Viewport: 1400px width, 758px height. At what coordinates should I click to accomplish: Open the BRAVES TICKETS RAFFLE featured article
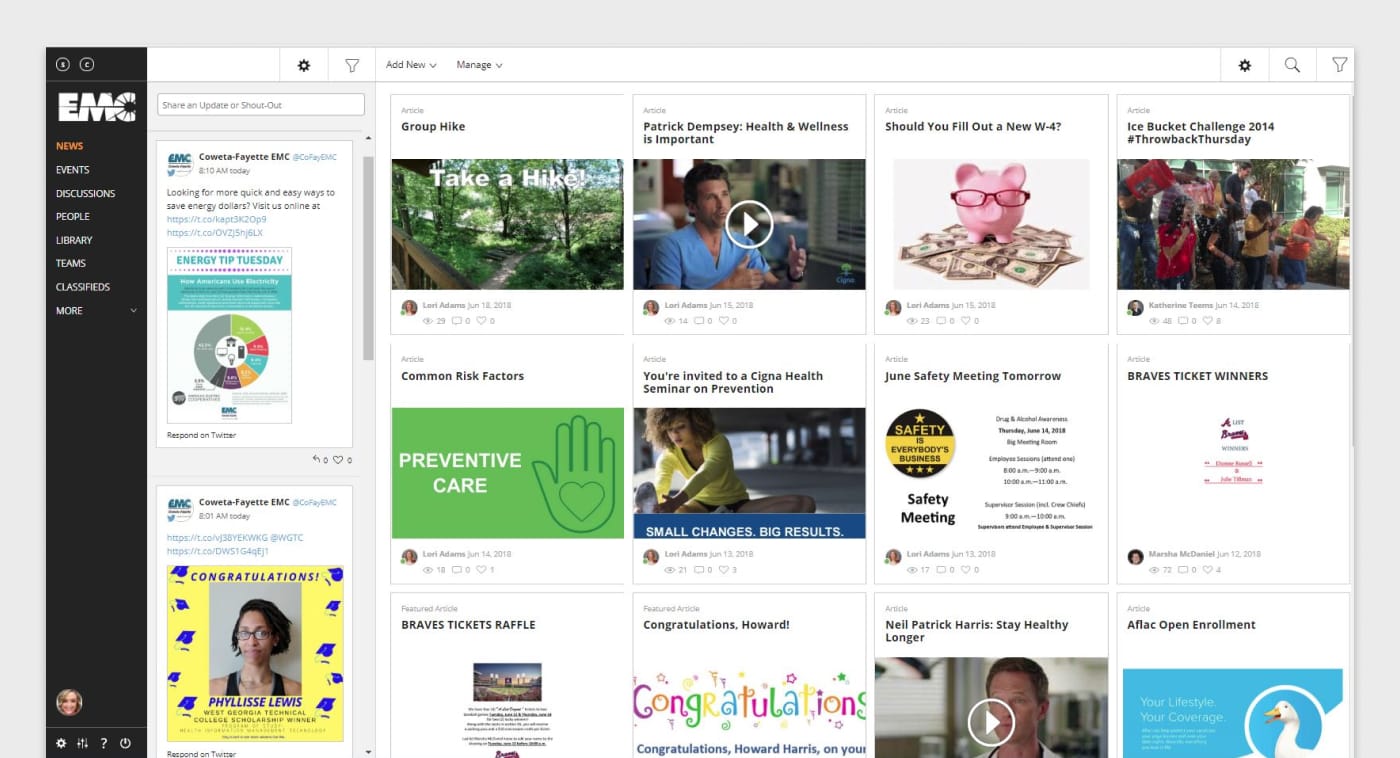point(468,625)
